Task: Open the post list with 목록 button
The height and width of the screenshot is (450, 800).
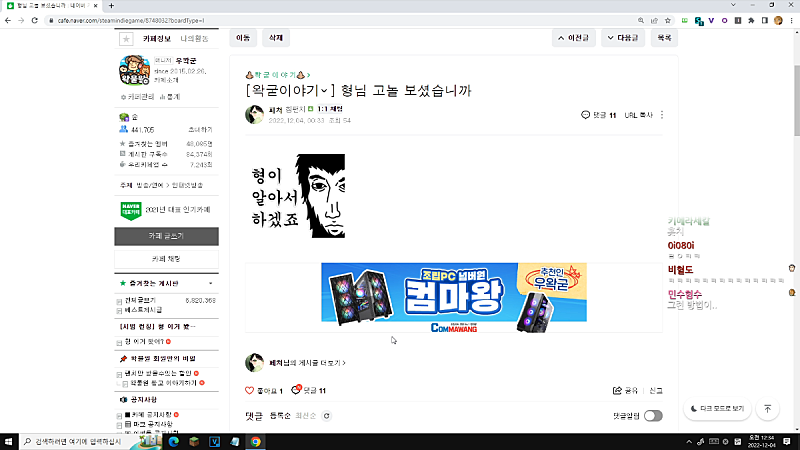Action: [x=664, y=38]
